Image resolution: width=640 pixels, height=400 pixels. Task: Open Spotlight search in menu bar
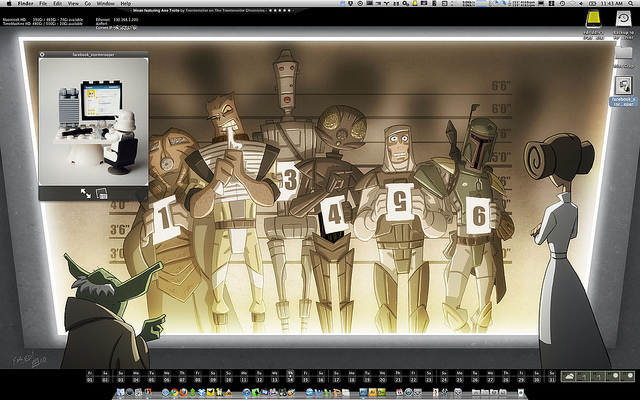tap(630, 3)
